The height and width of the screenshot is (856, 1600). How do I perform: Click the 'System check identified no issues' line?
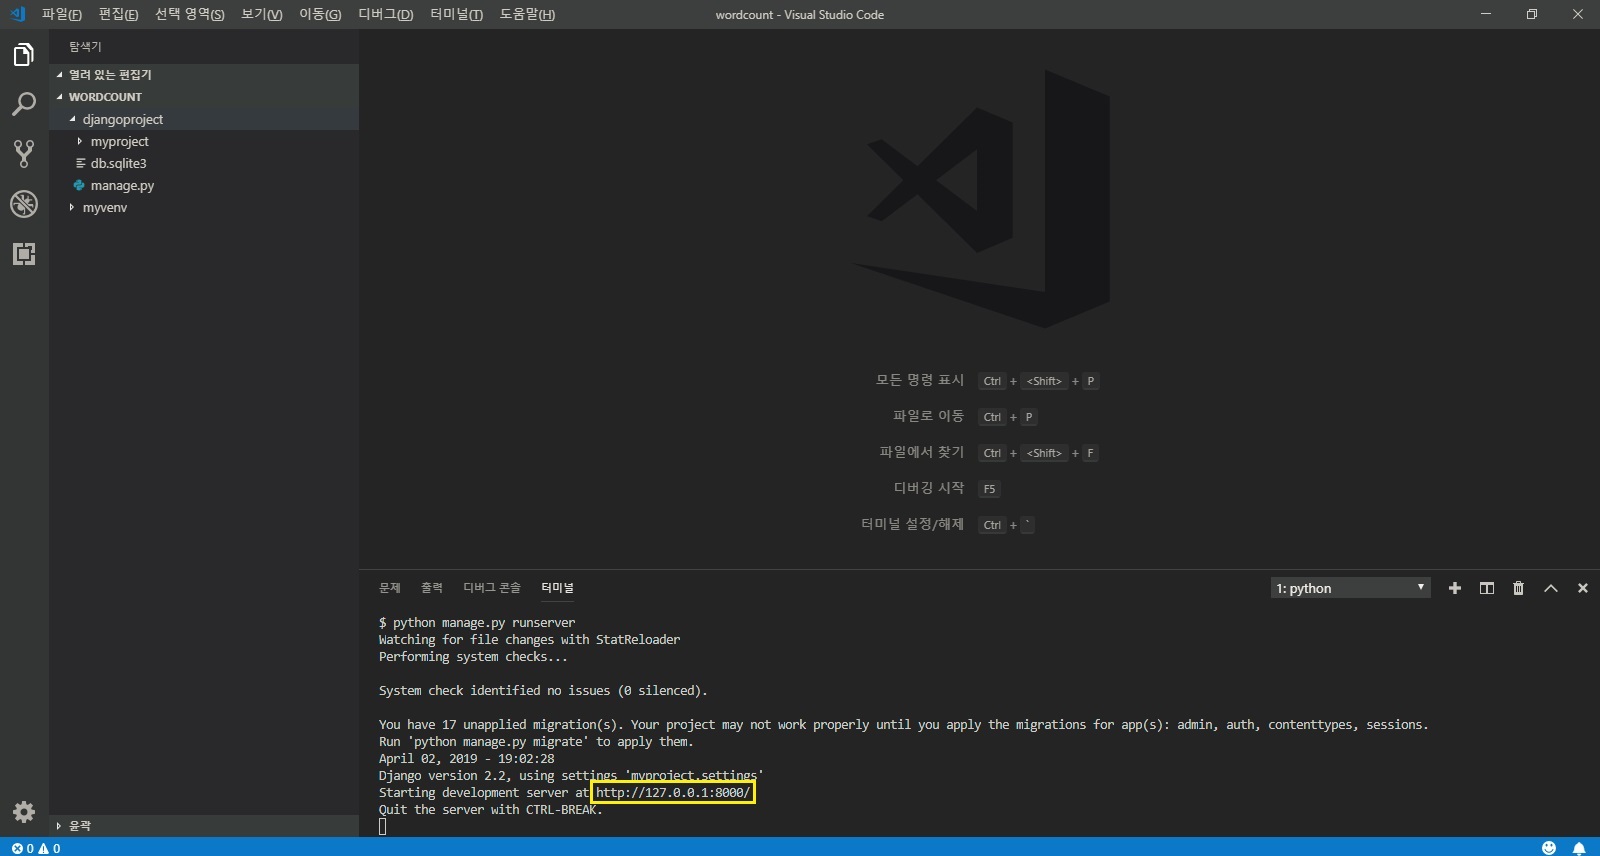543,691
